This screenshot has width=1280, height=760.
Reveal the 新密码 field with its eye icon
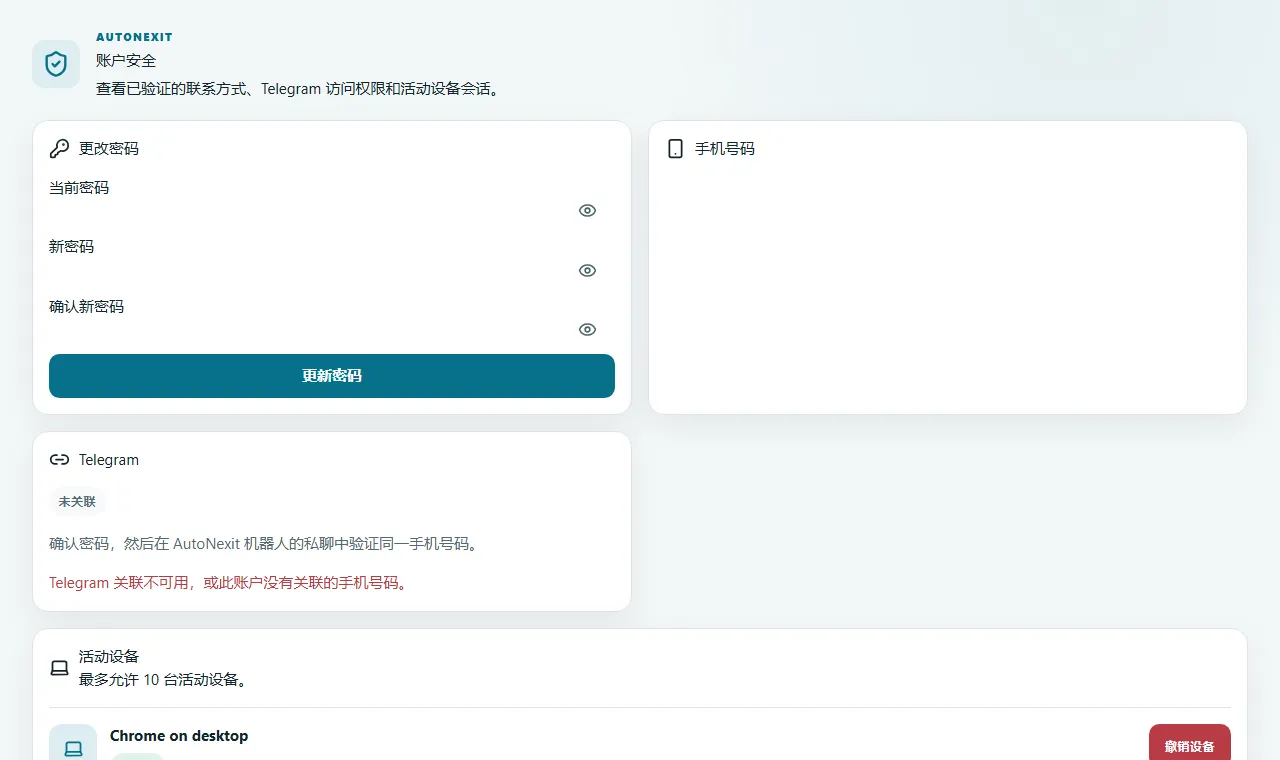point(587,271)
